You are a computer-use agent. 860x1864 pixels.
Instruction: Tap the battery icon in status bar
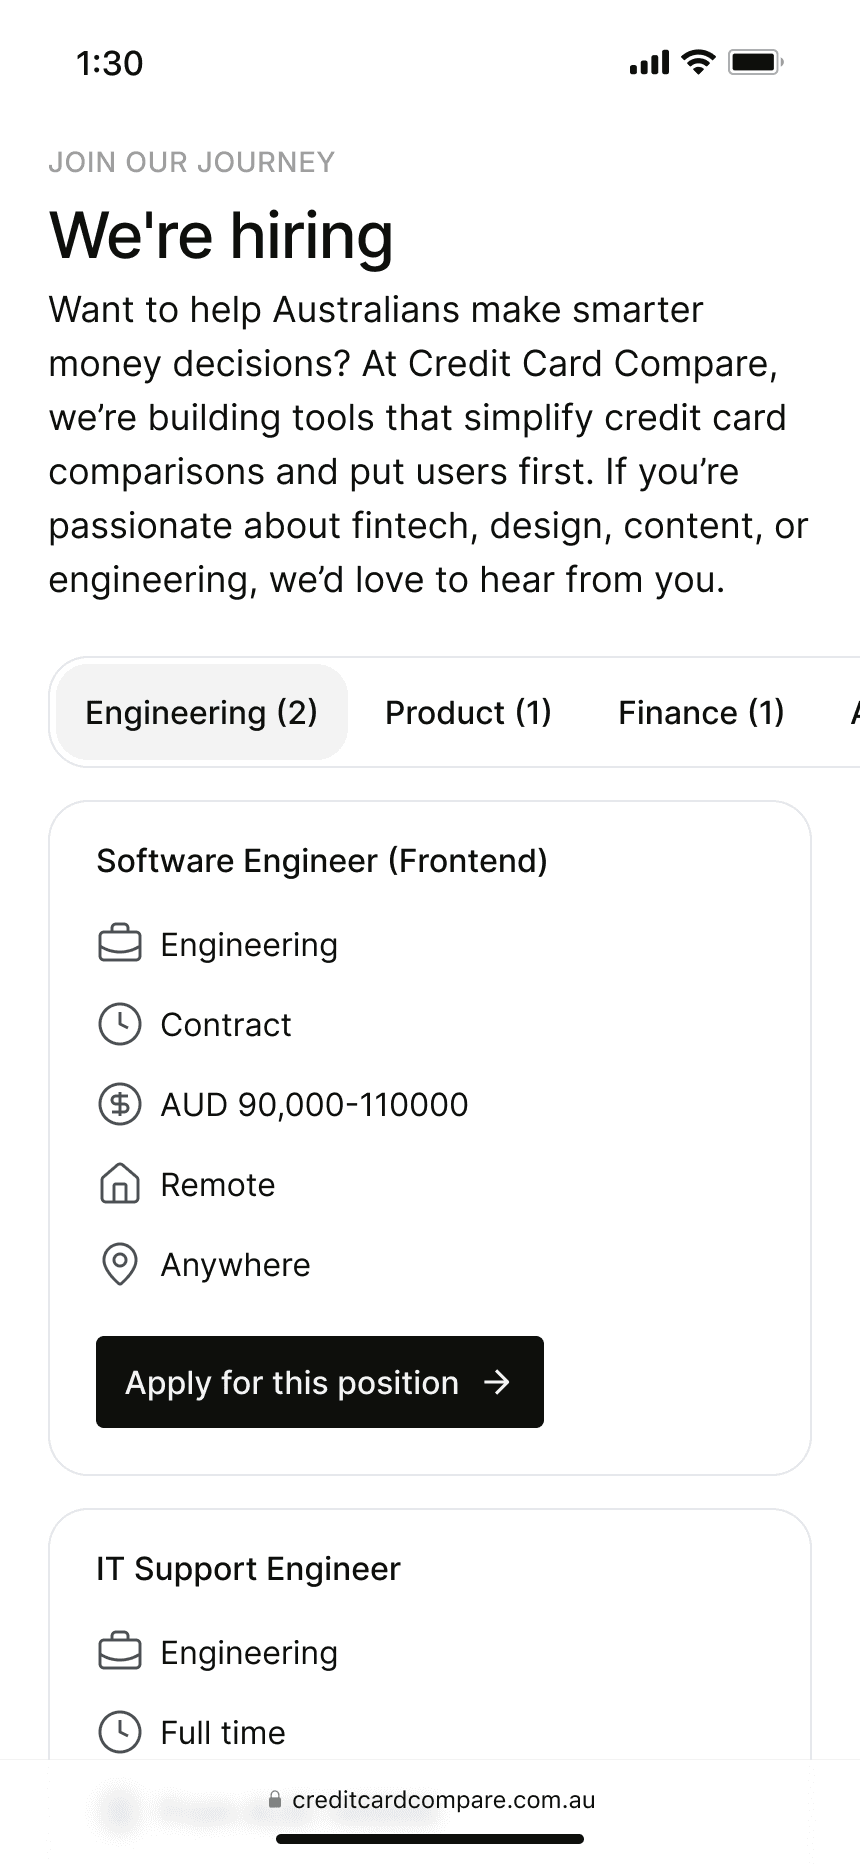(x=756, y=62)
